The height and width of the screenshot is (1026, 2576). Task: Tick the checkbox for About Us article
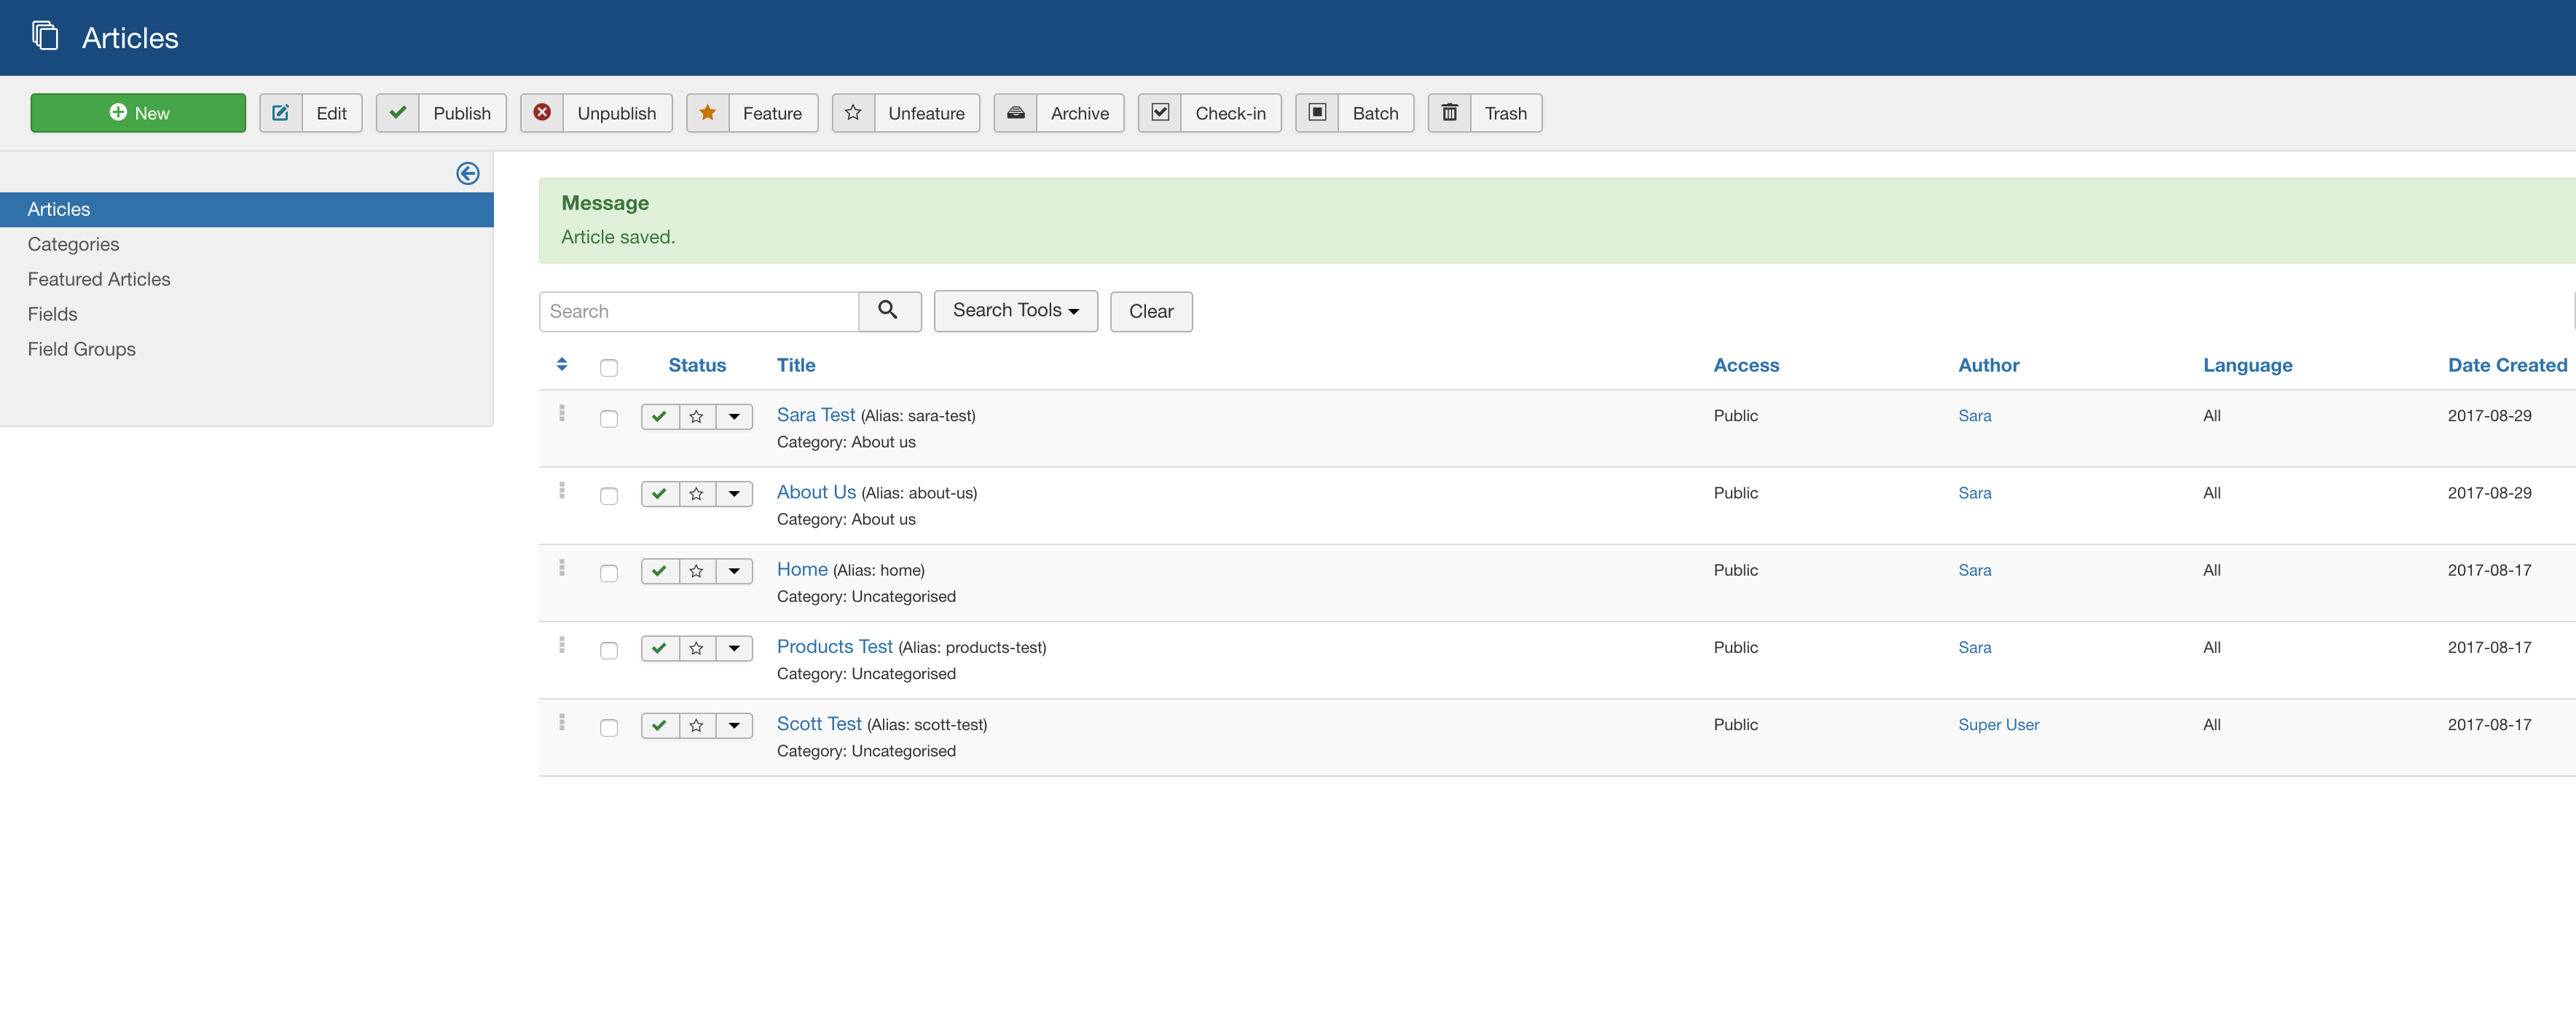(x=609, y=496)
